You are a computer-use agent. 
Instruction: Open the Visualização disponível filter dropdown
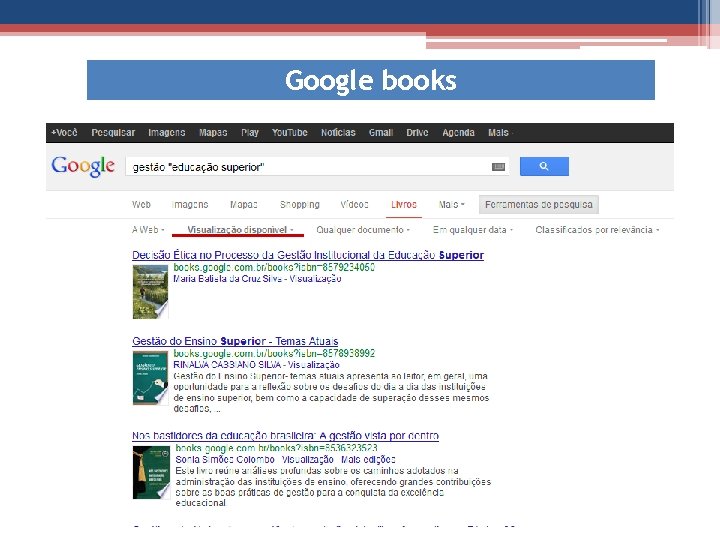tap(240, 230)
